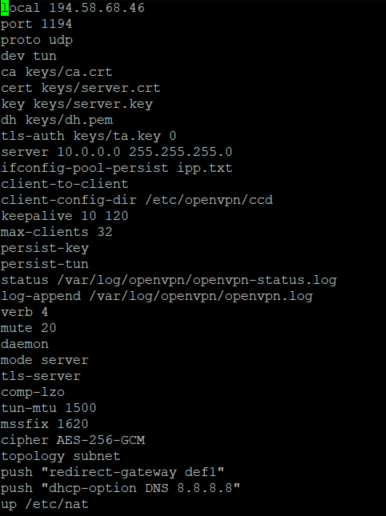
Task: Click 'ifconfig-pool-persist ipp.txt' line
Action: tap(117, 168)
